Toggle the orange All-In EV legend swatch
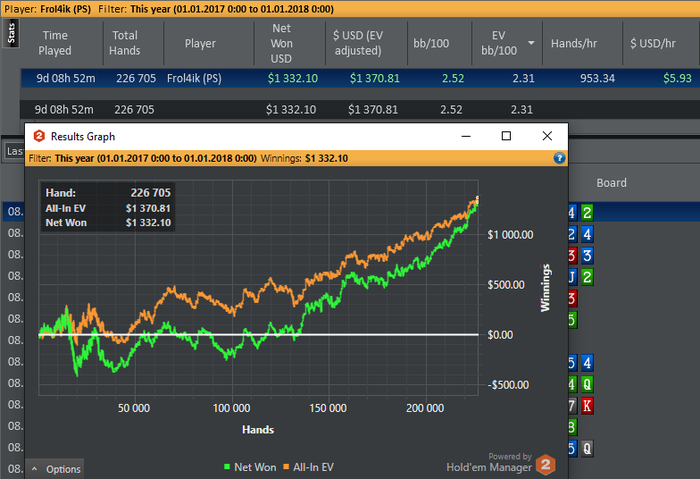This screenshot has width=700, height=479. tap(286, 467)
